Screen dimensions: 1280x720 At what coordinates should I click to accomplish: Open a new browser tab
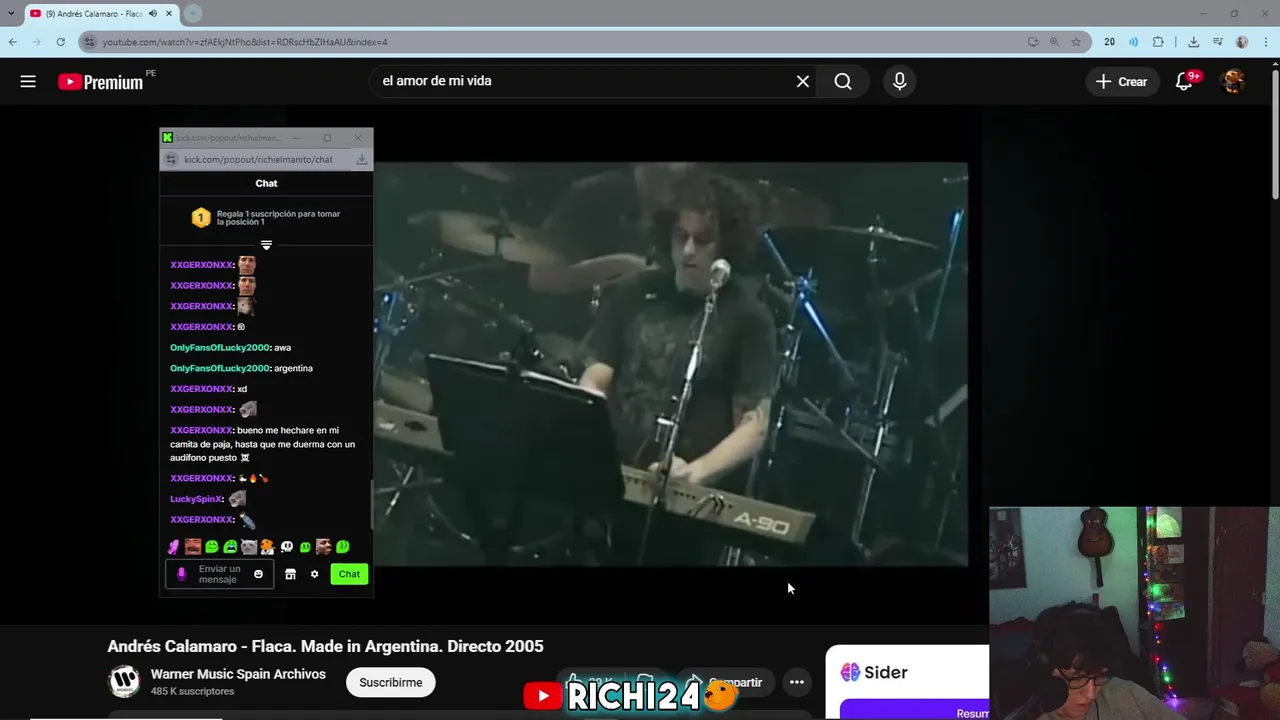pos(193,14)
